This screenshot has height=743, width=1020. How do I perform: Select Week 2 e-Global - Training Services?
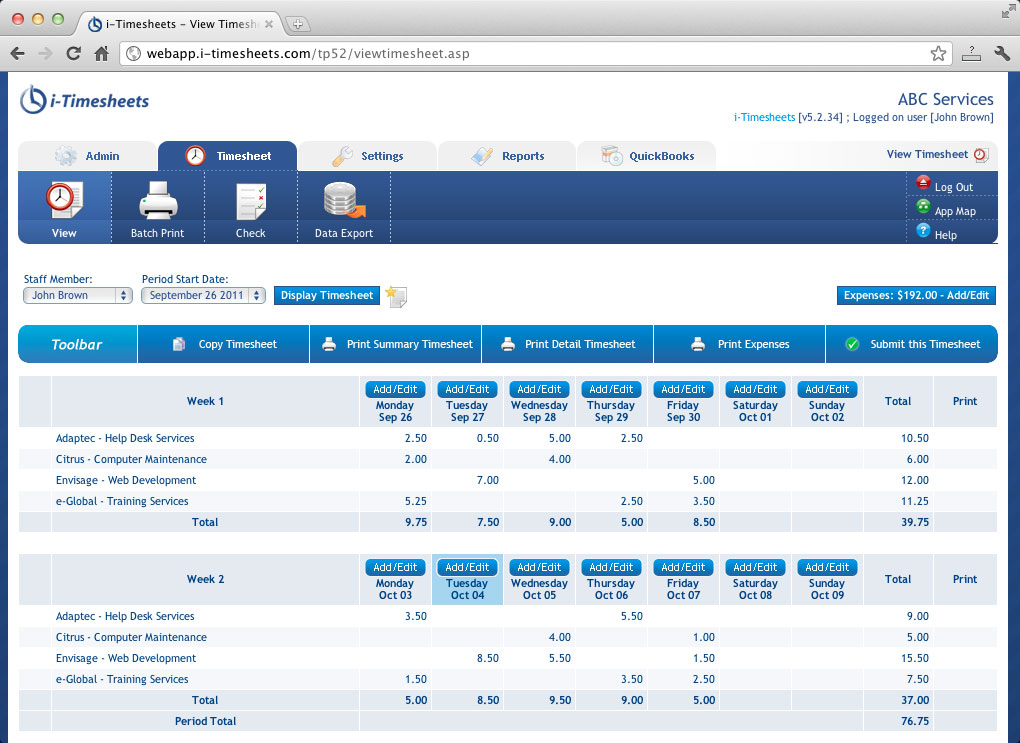tap(122, 679)
